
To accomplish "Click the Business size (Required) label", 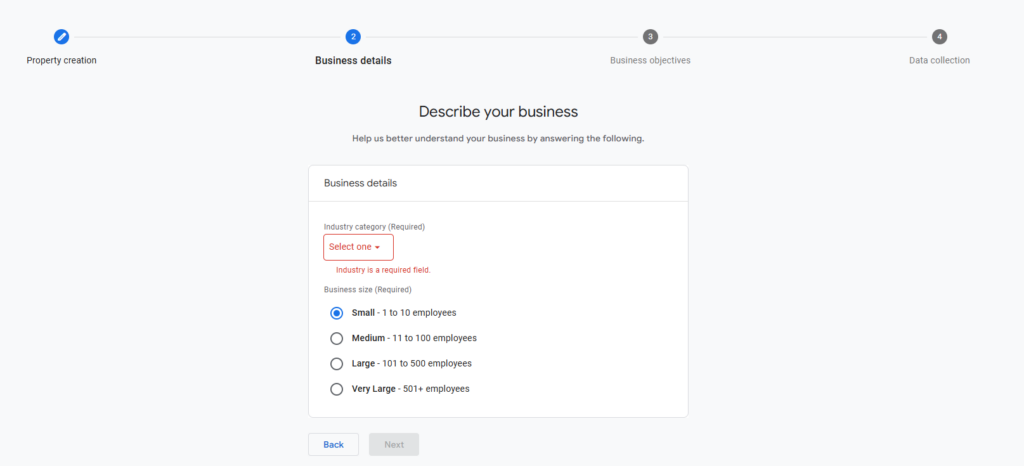I will [x=368, y=289].
